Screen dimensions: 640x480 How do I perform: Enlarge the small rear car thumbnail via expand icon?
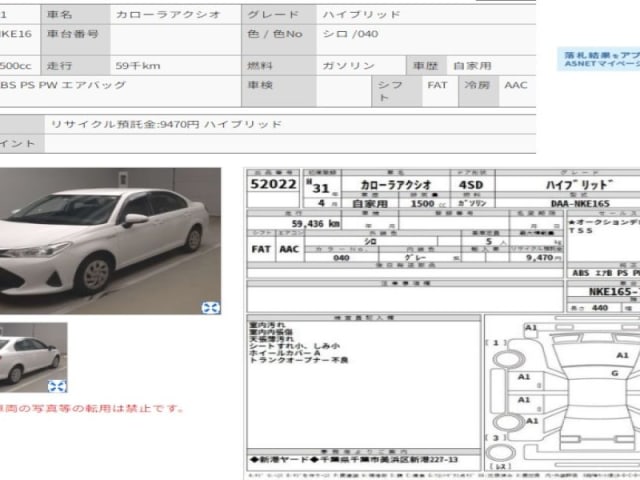[57, 386]
